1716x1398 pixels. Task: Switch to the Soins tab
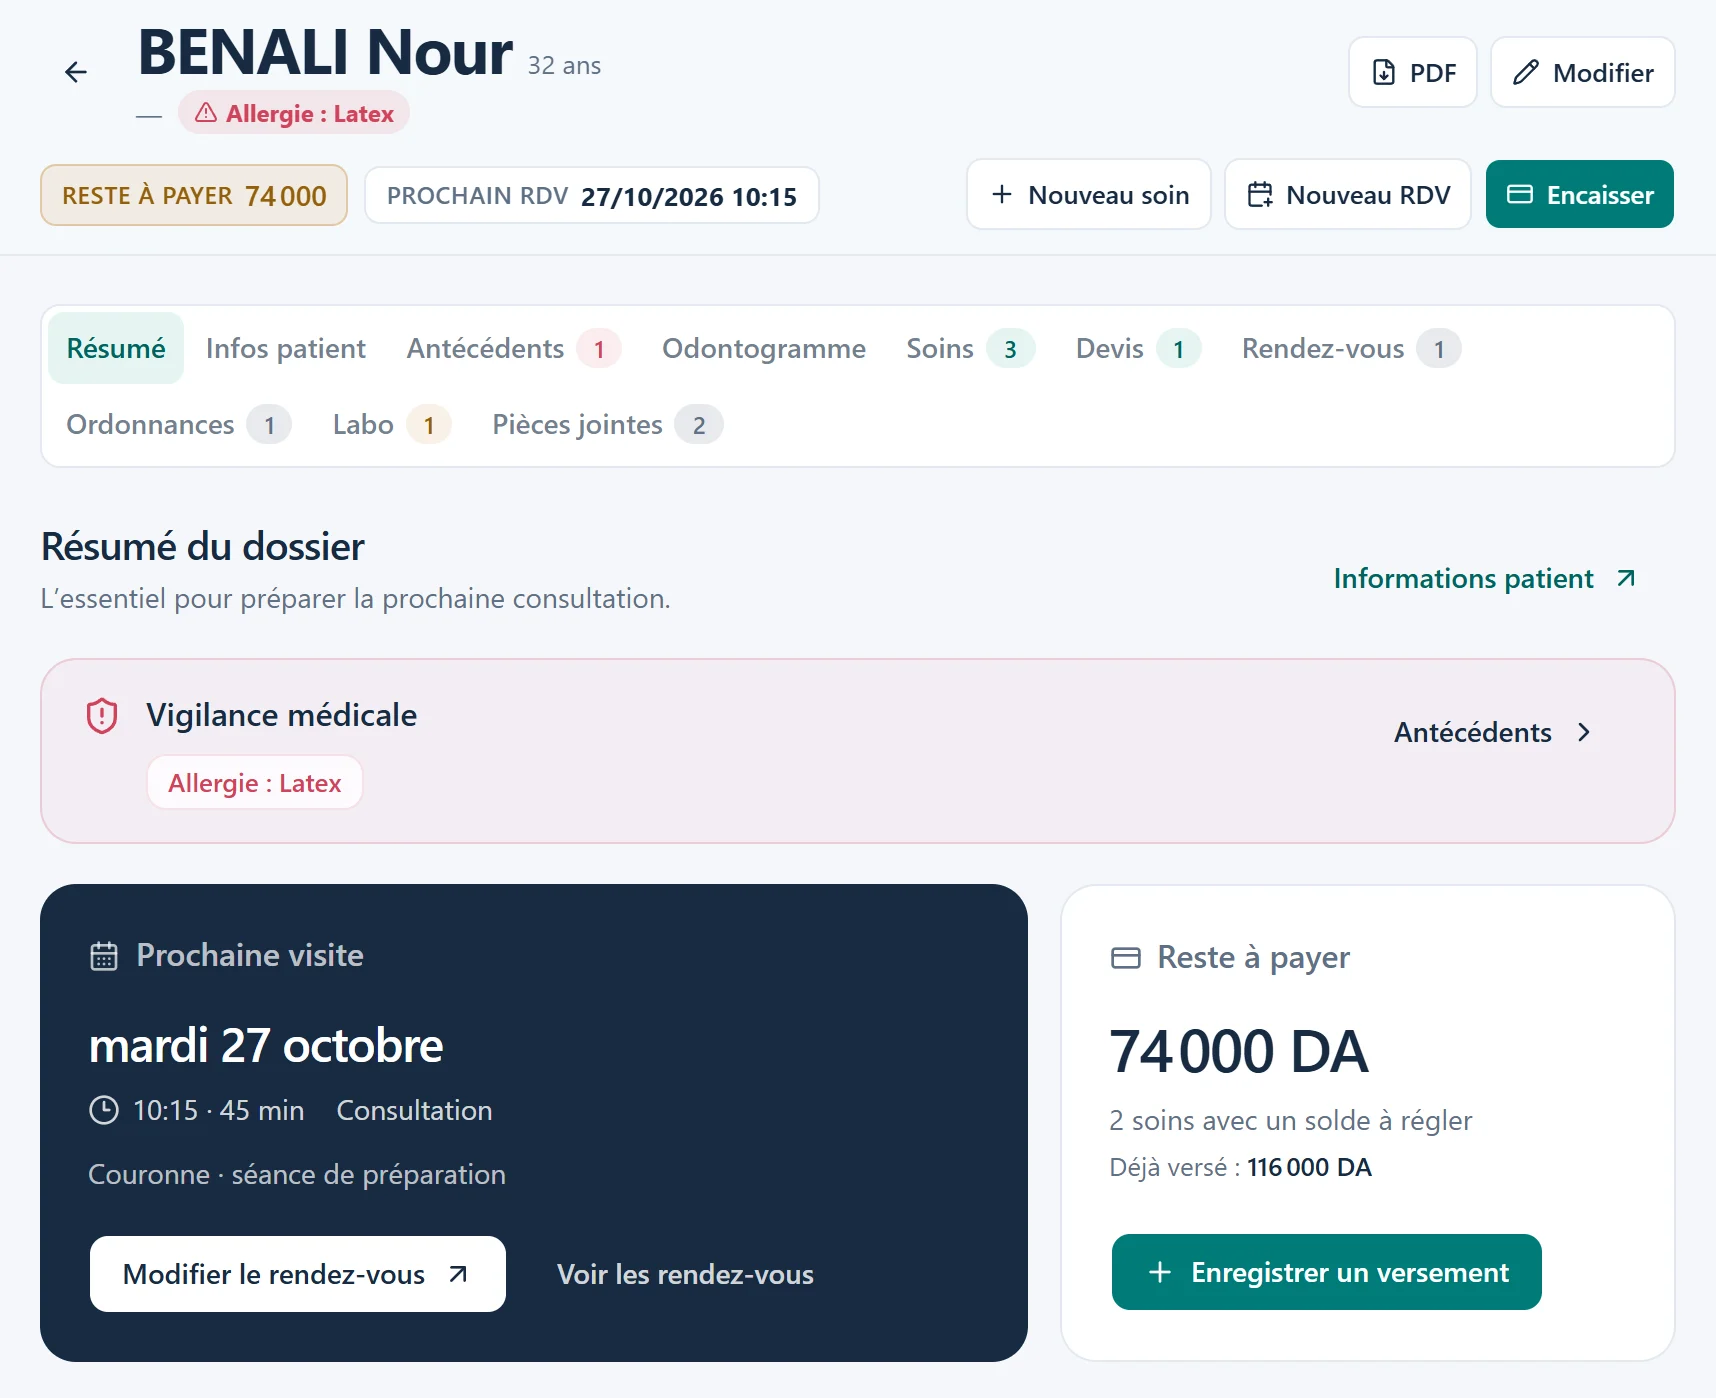point(970,348)
